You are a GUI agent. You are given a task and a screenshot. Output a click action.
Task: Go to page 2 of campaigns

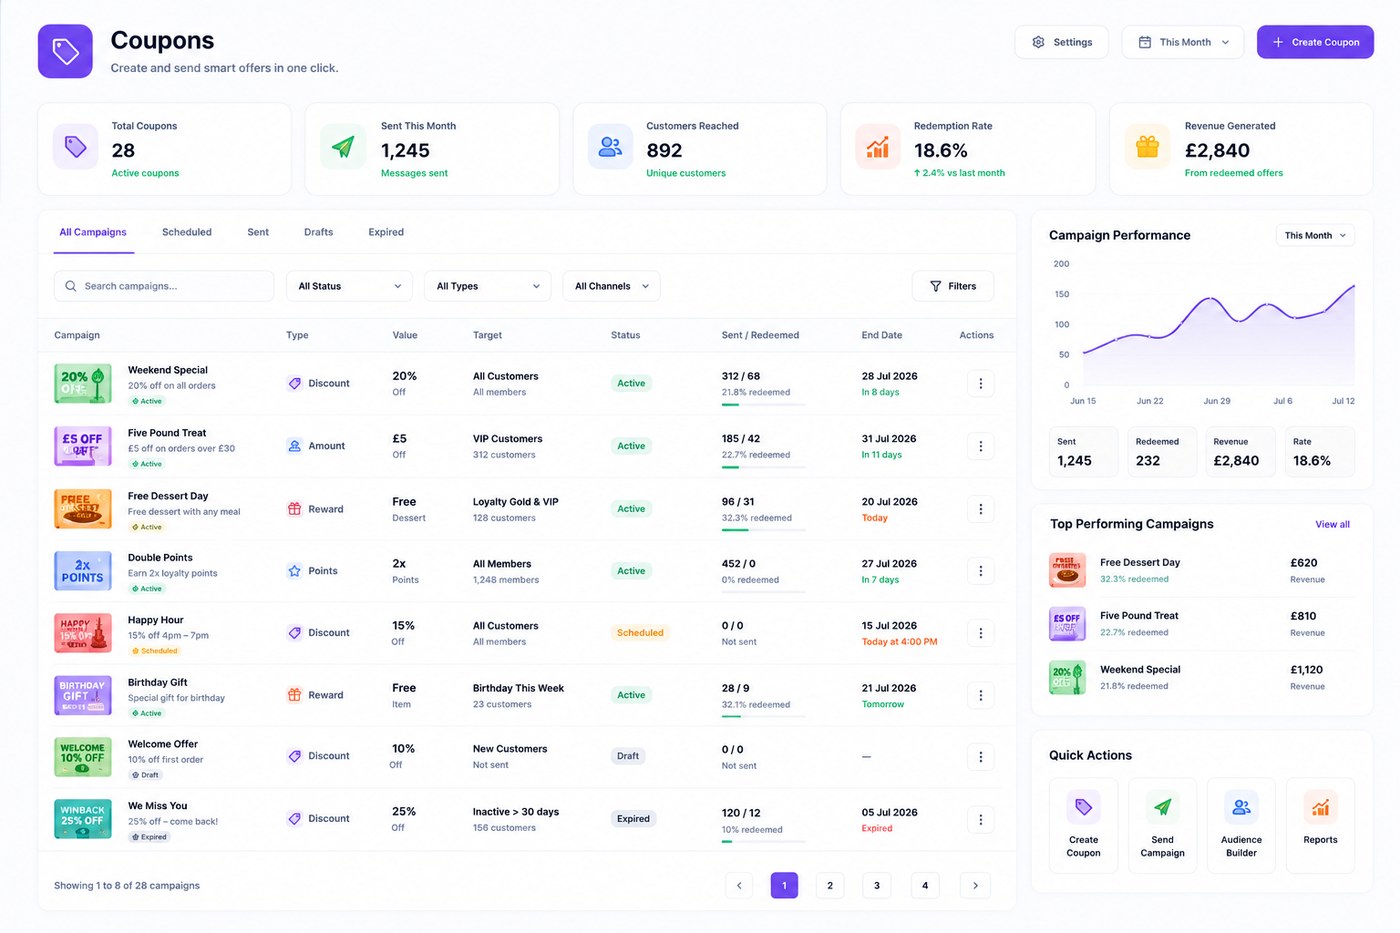click(830, 885)
